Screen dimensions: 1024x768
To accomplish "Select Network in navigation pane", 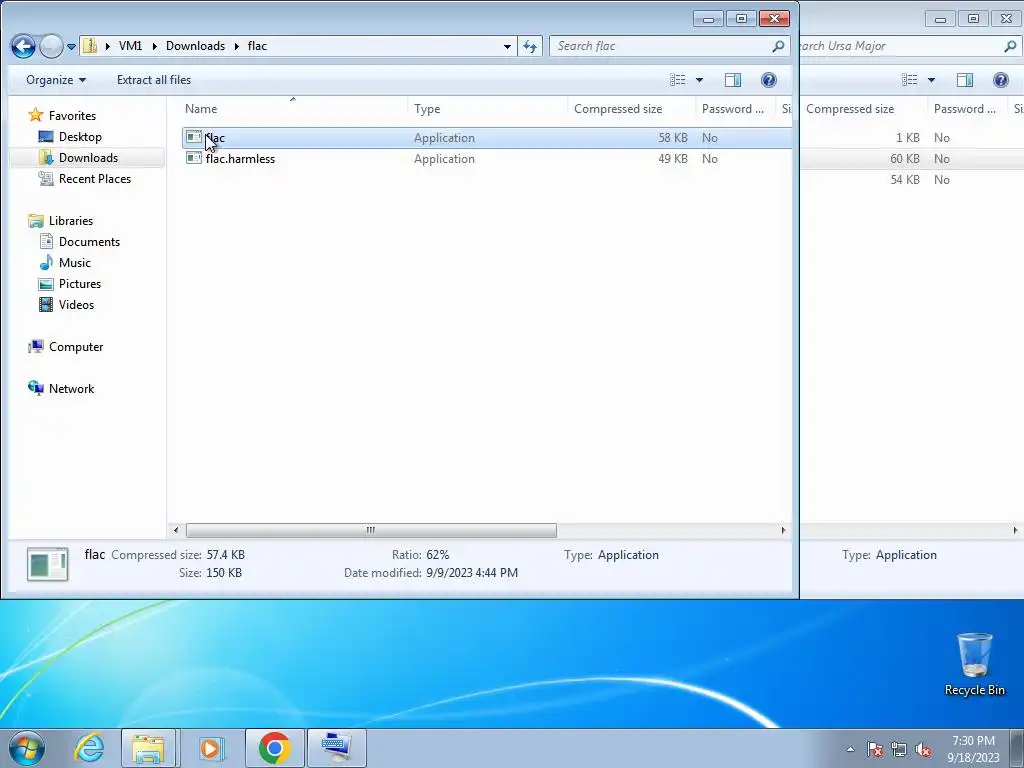I will tap(71, 389).
